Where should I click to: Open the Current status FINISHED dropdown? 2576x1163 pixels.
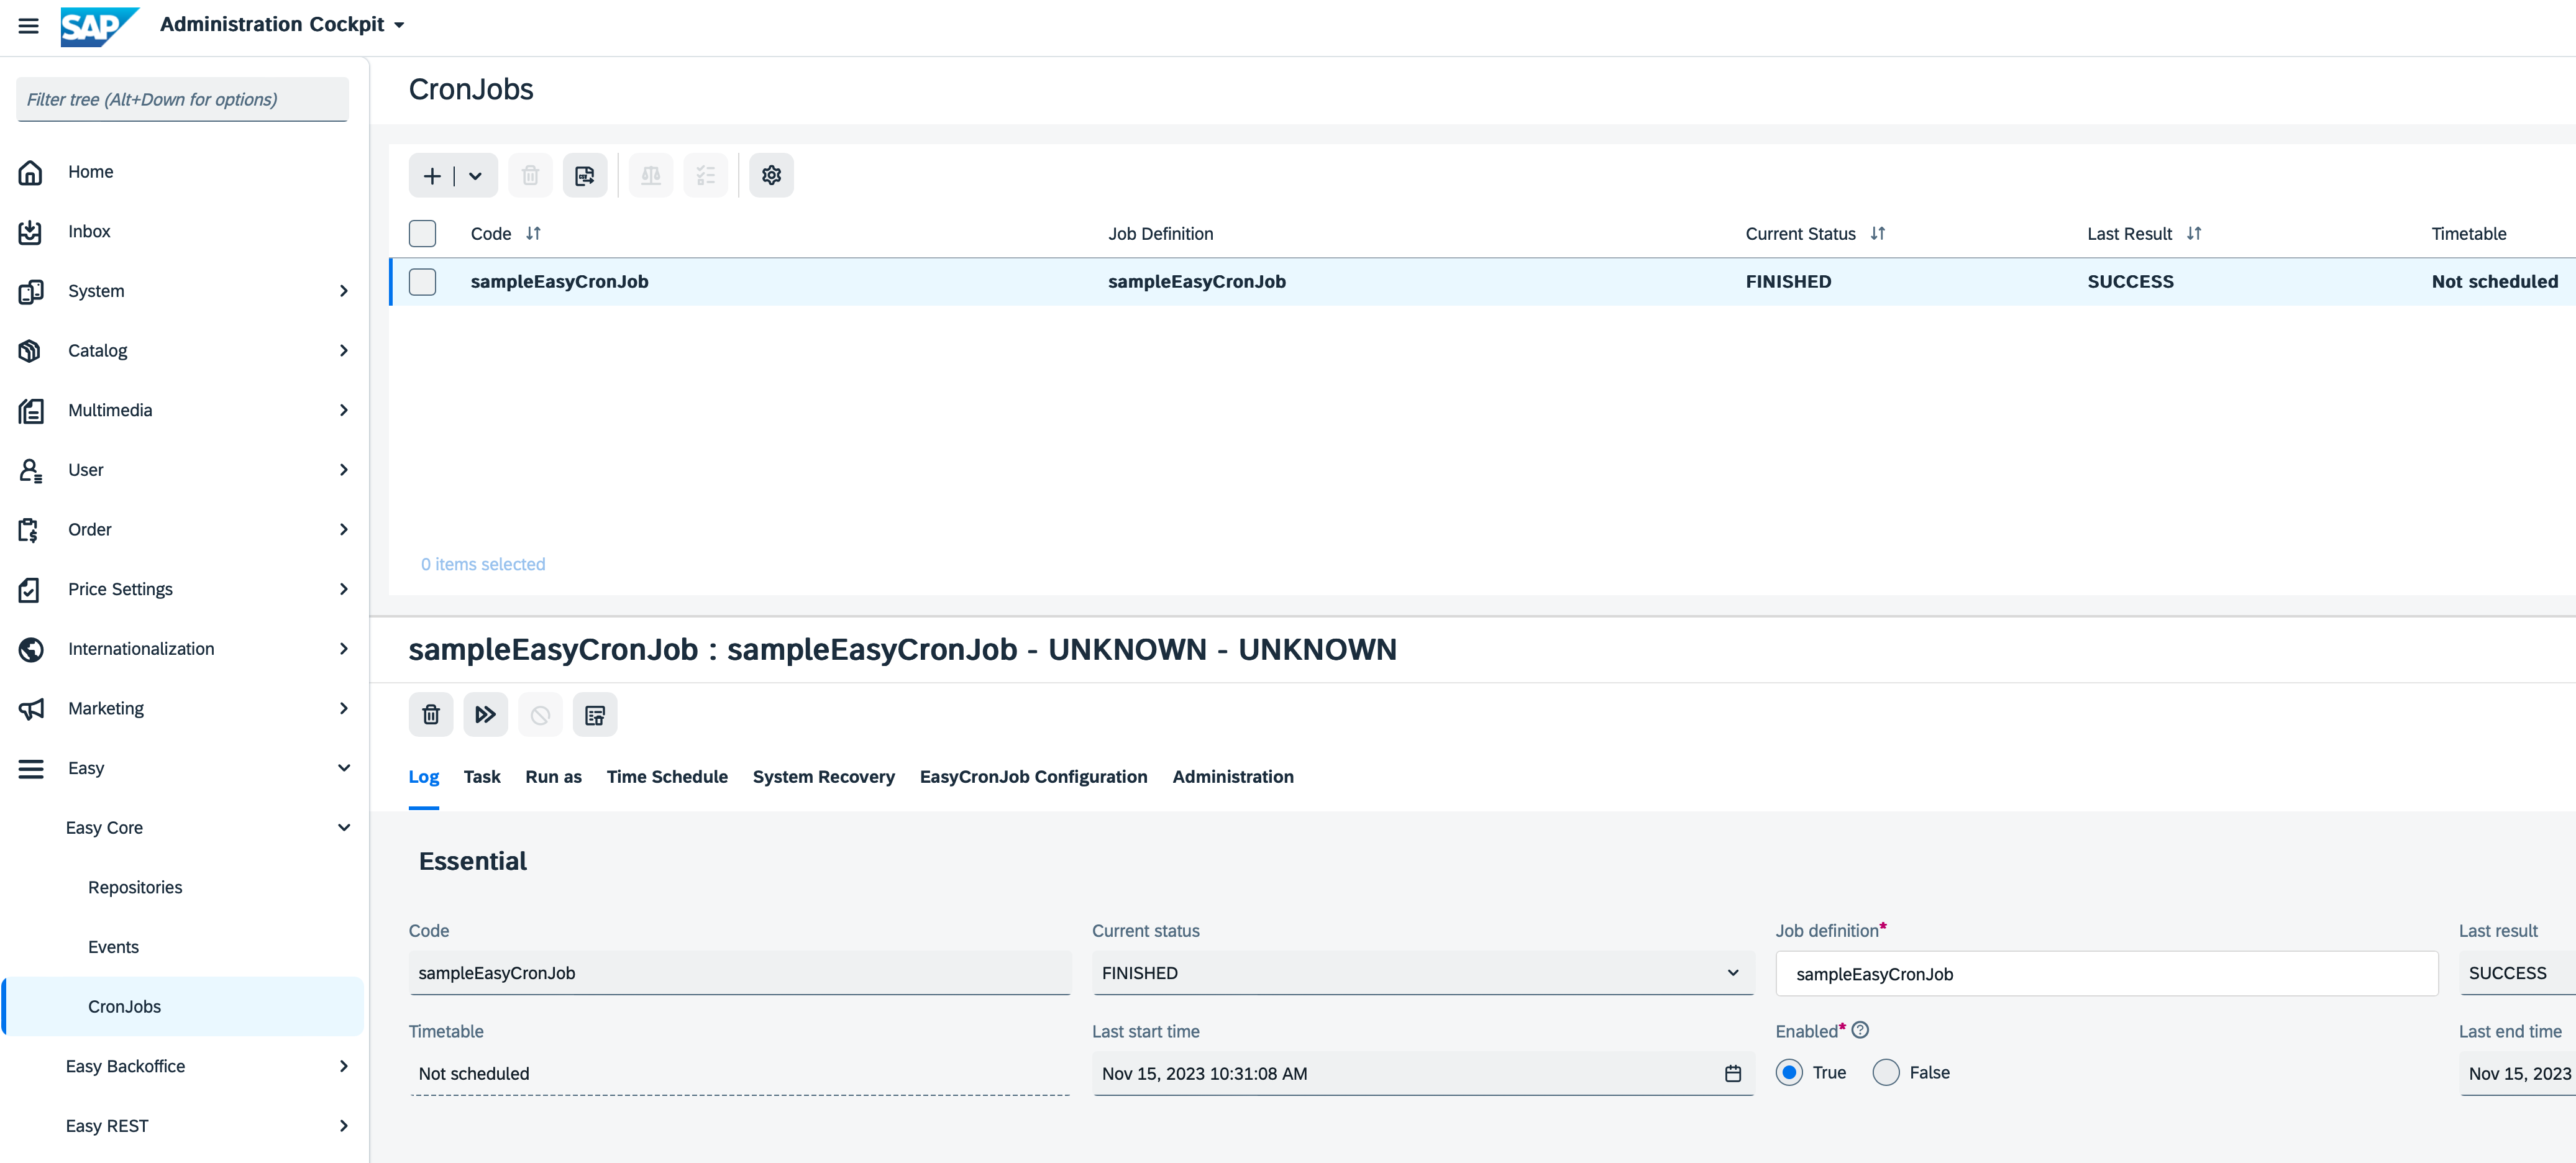(1732, 973)
